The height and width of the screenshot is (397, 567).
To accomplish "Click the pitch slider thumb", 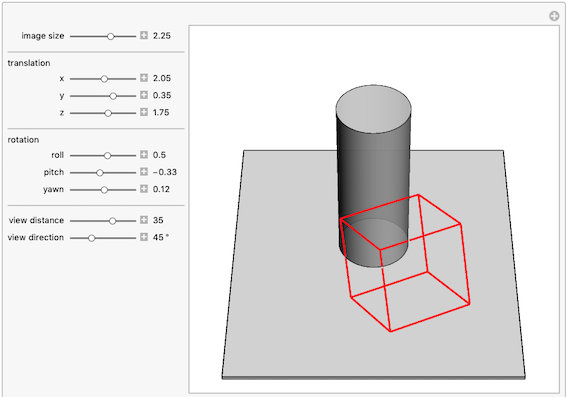I will (100, 173).
